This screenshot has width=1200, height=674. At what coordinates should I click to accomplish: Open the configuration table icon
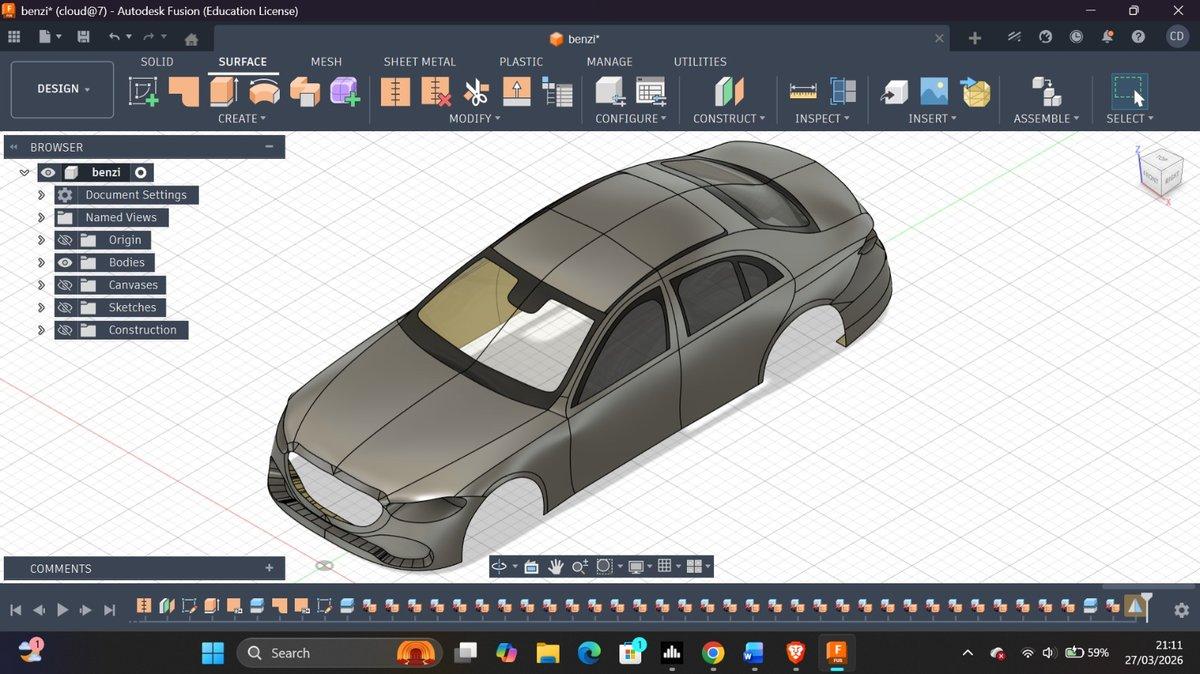pos(651,92)
